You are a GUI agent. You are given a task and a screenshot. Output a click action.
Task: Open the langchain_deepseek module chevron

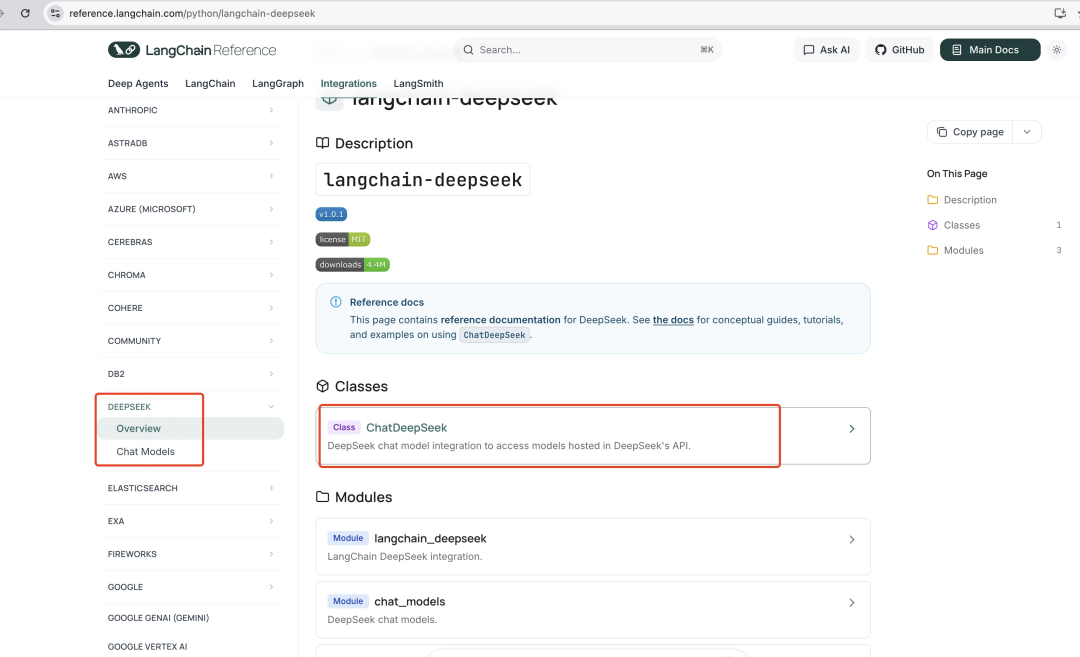(852, 539)
